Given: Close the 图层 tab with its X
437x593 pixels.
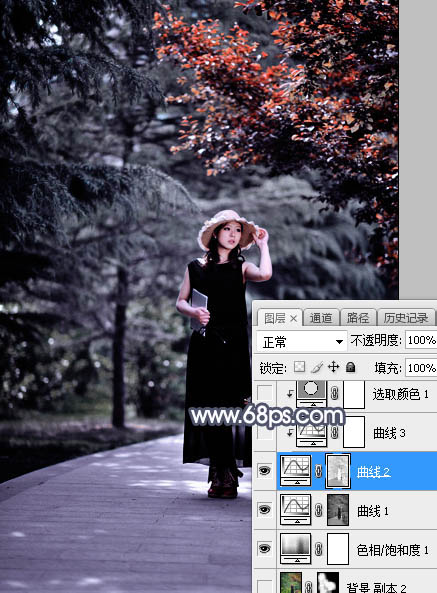Looking at the screenshot, I should pos(293,319).
